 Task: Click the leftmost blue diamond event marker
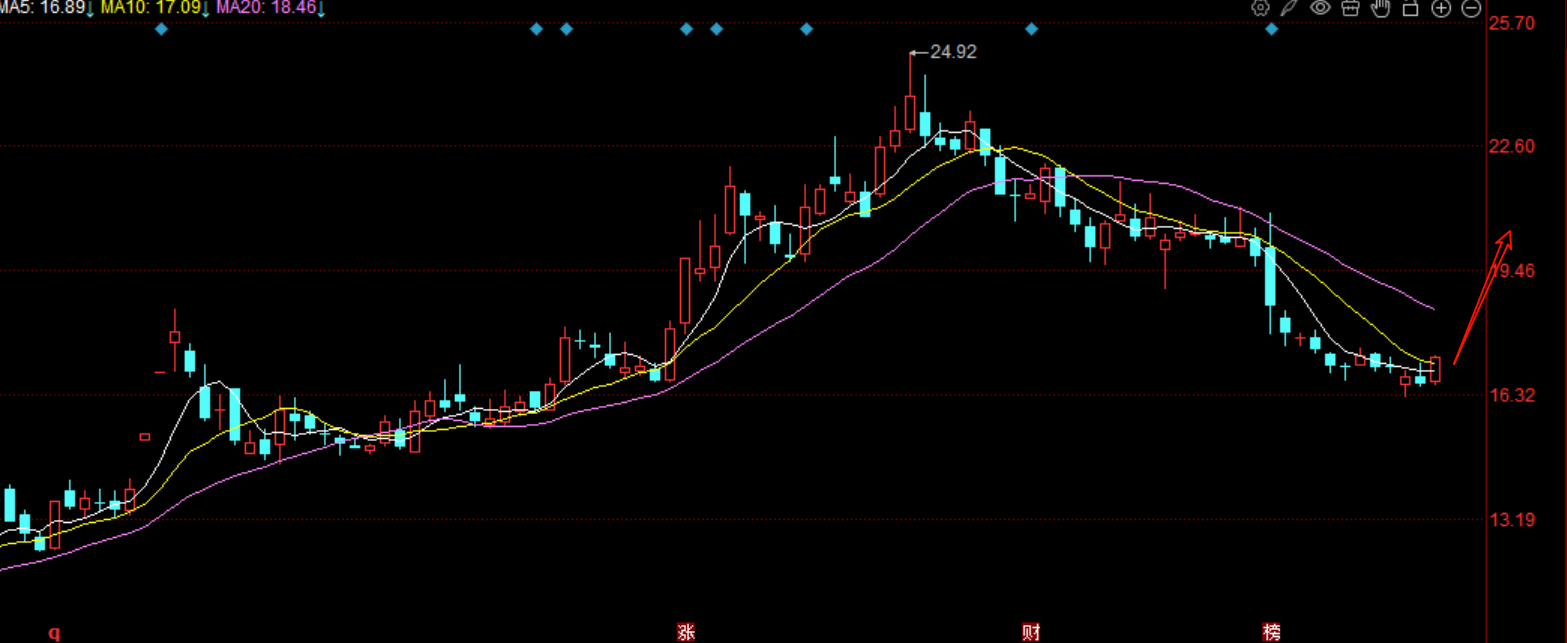[162, 29]
